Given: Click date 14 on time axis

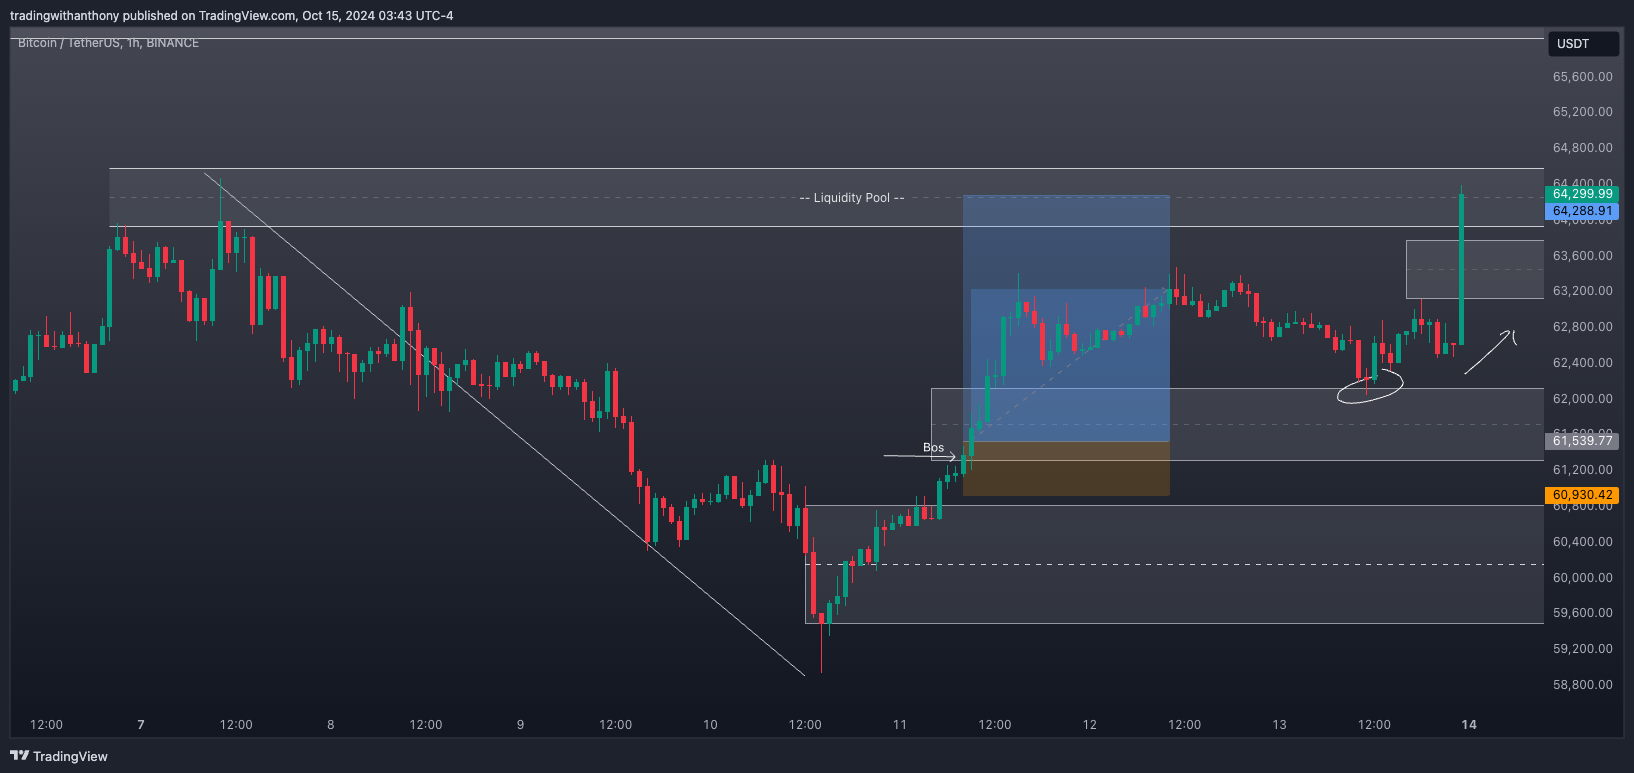Looking at the screenshot, I should coord(1469,725).
